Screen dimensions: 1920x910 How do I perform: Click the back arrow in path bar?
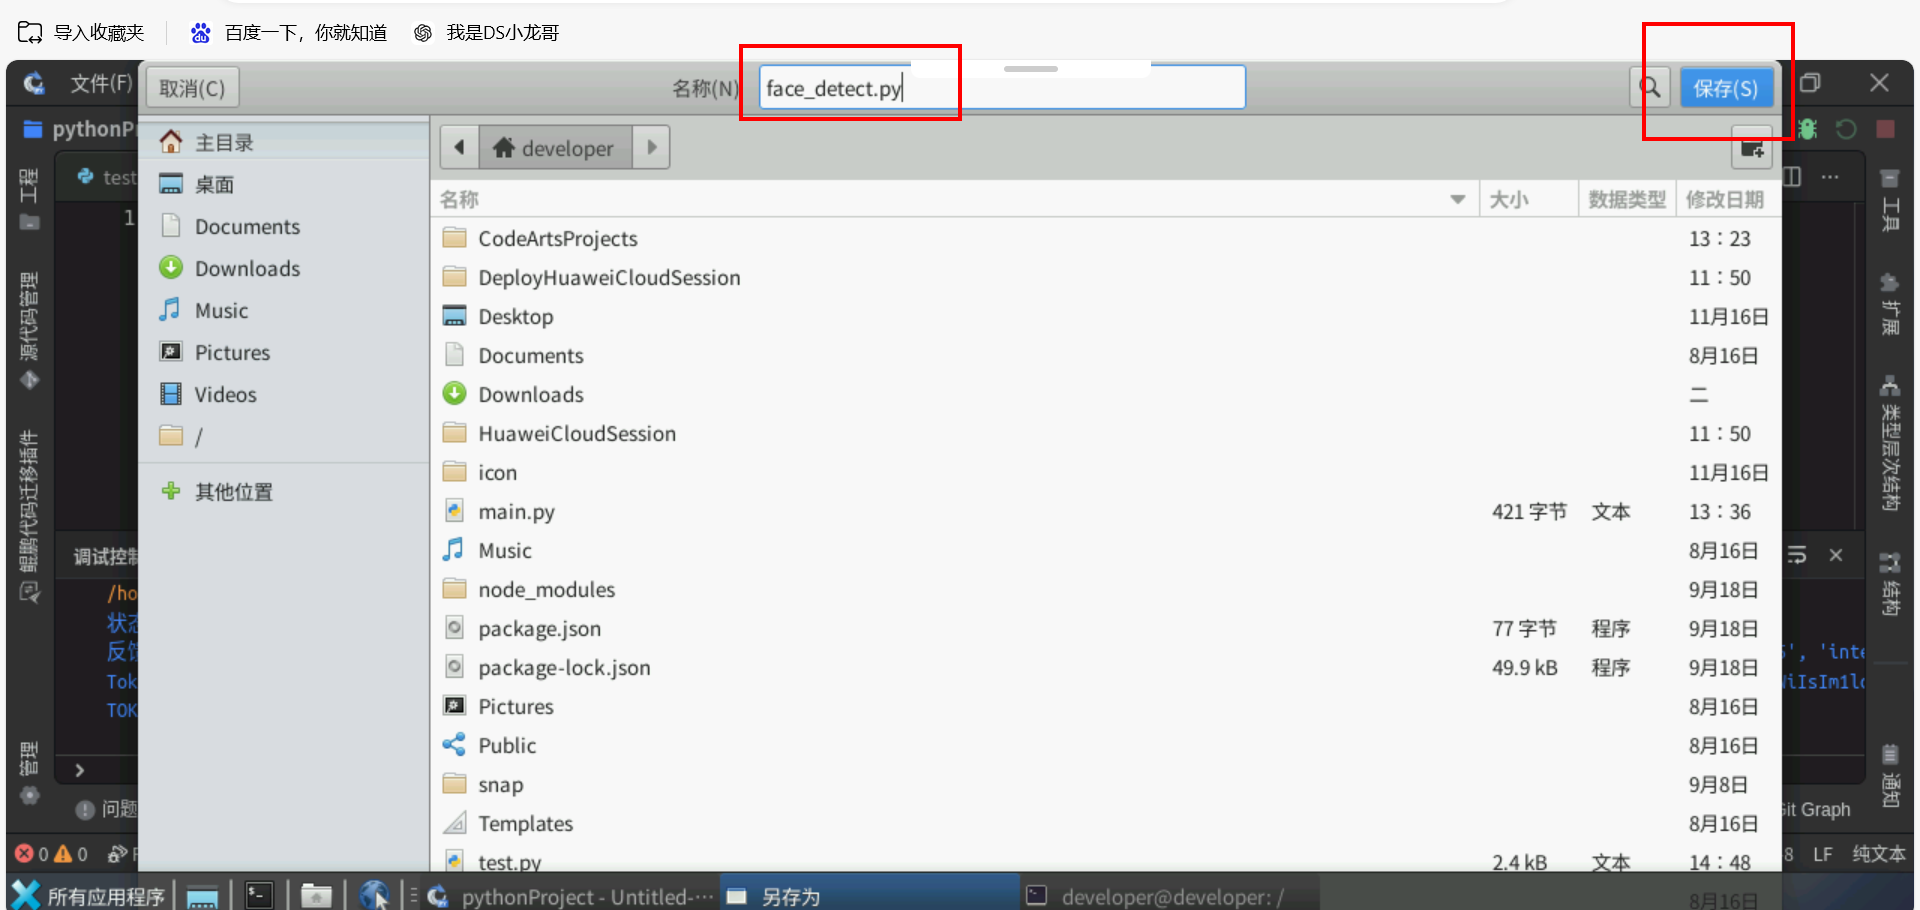pos(459,148)
